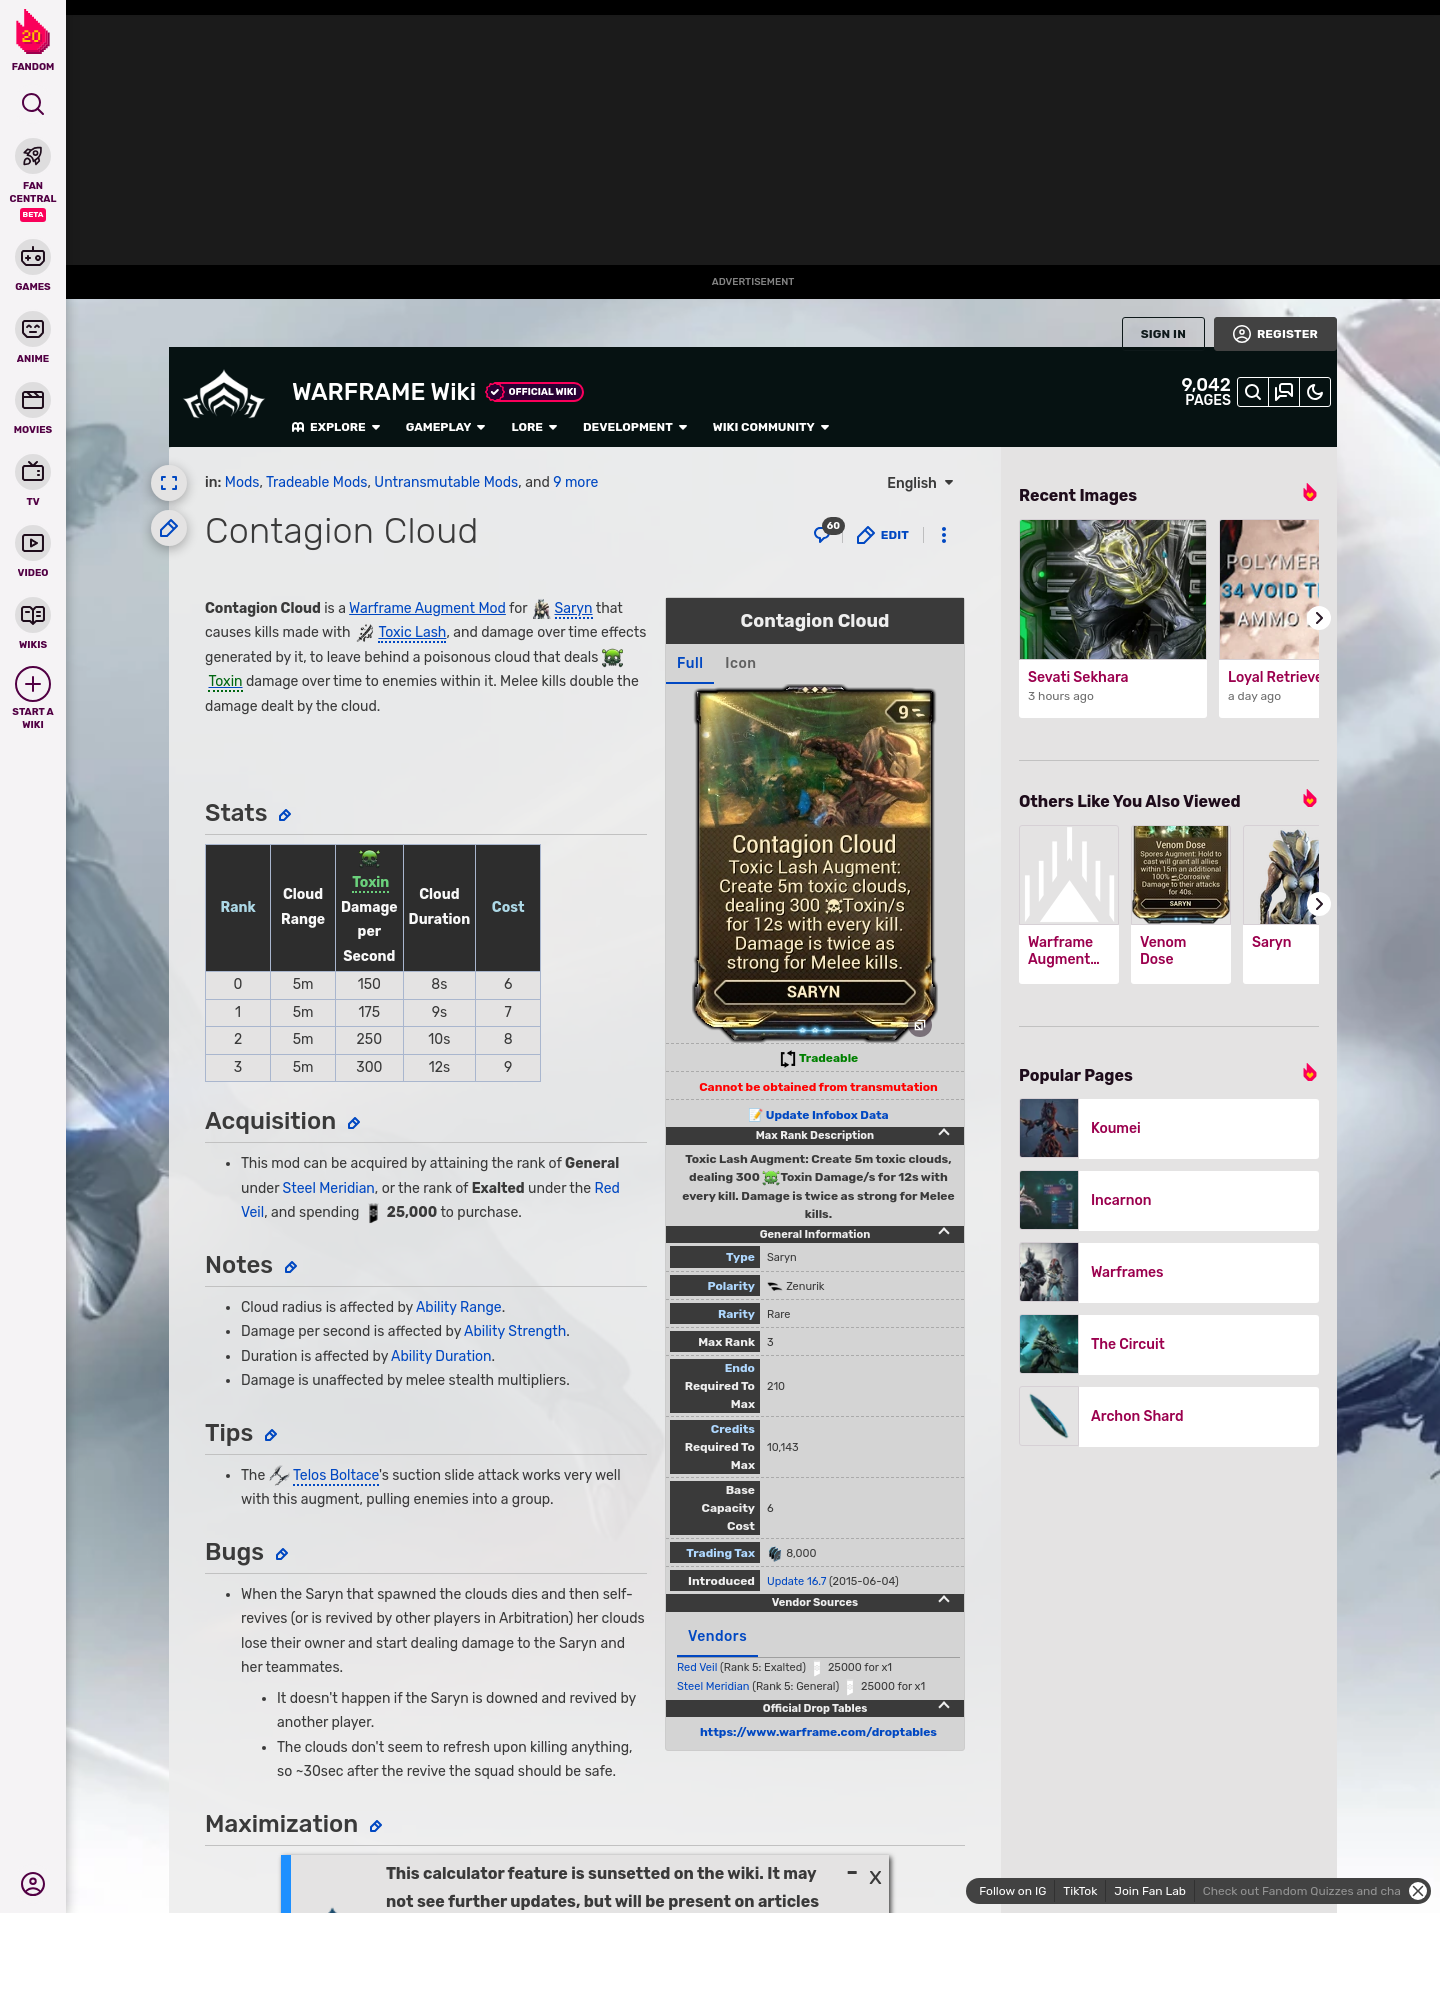The height and width of the screenshot is (2000, 1440).
Task: Switch to the Full infobox tab
Action: (690, 663)
